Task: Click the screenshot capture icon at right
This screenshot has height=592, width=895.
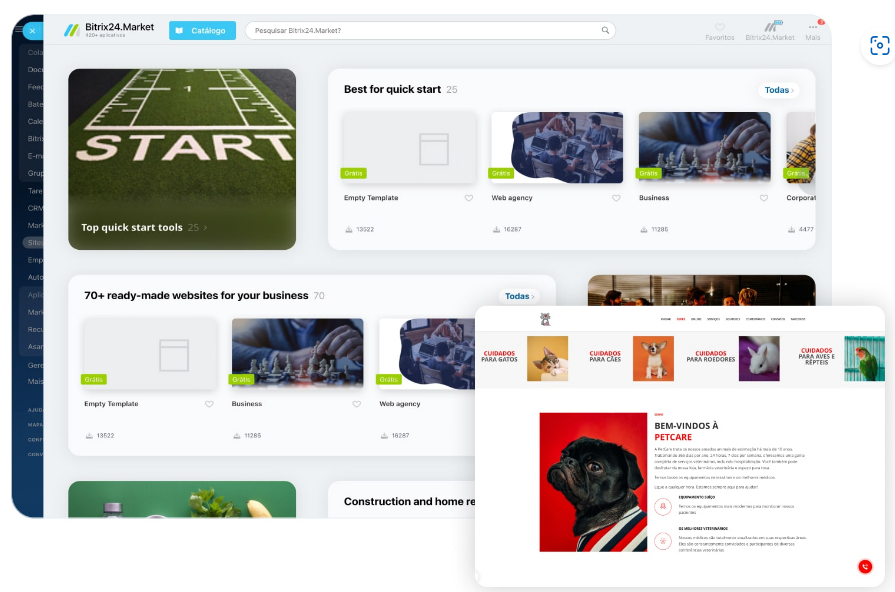Action: (x=880, y=46)
